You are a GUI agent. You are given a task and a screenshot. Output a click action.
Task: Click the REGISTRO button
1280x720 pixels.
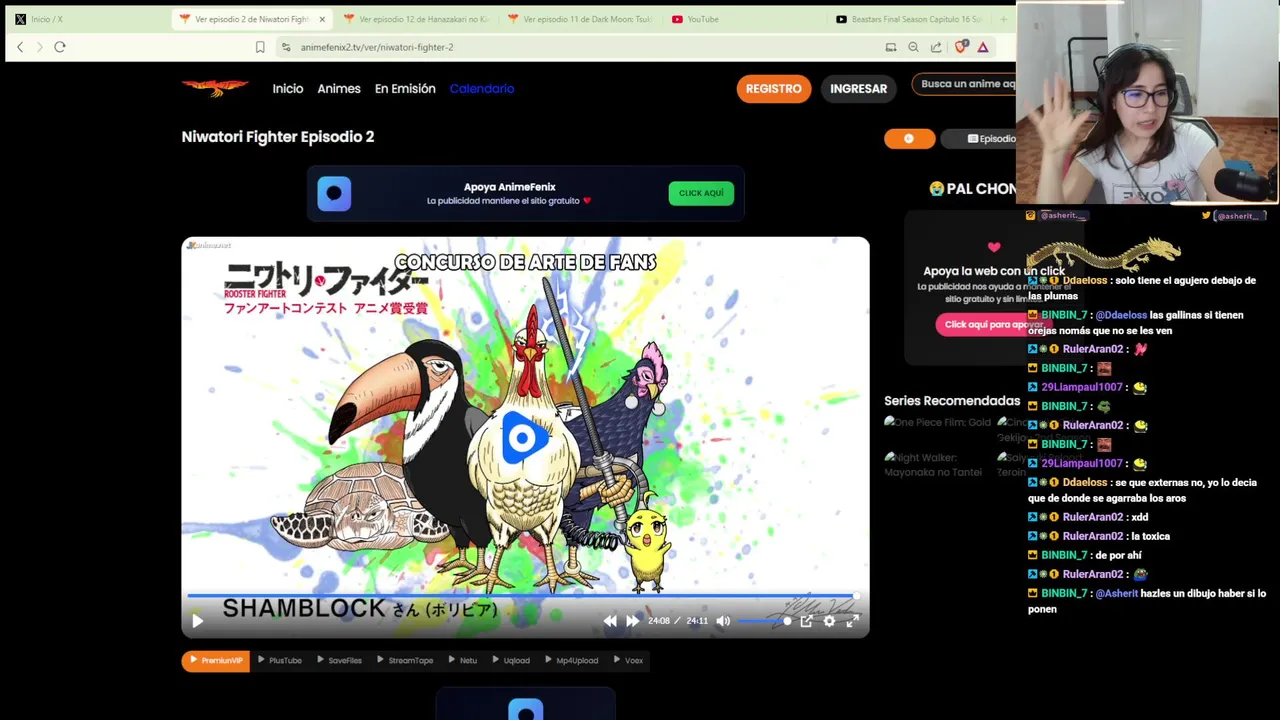774,89
